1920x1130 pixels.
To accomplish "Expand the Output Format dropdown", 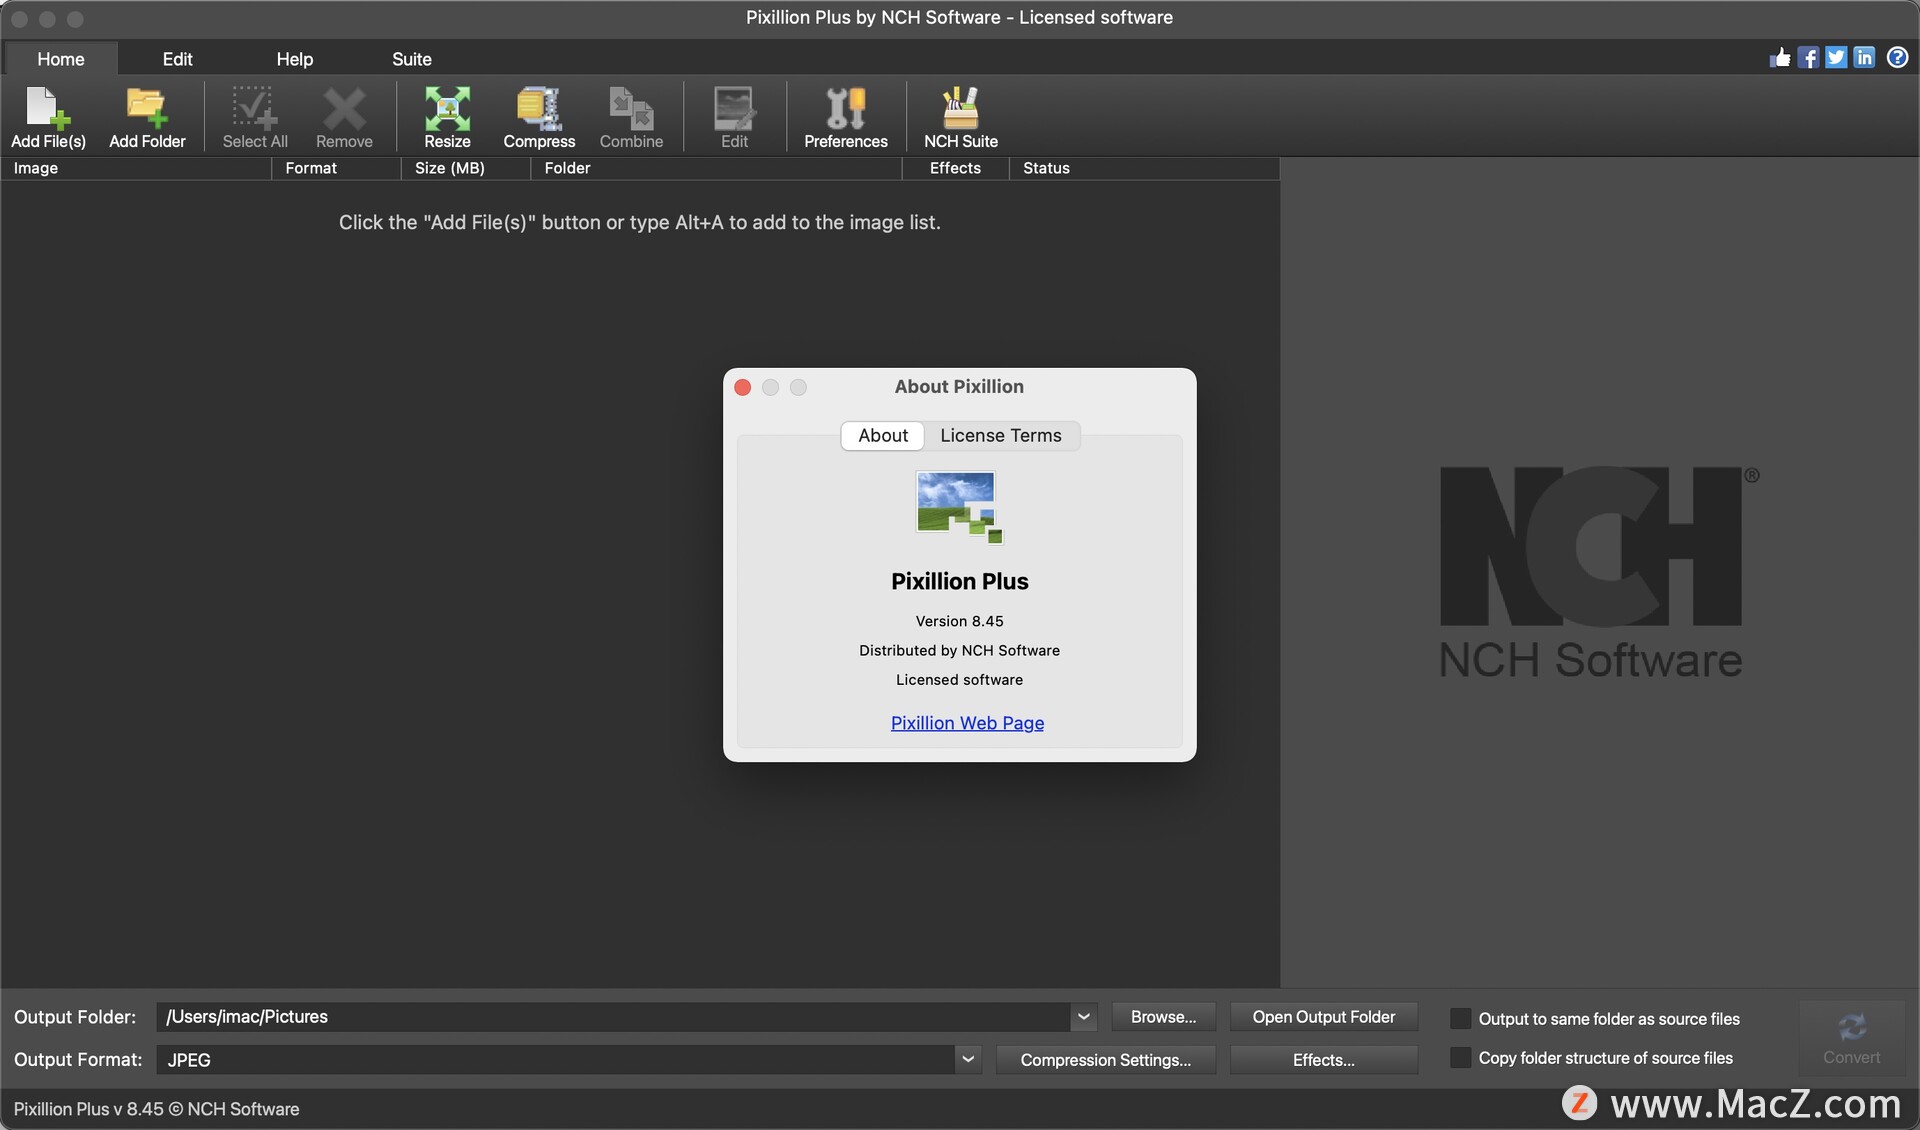I will point(968,1059).
